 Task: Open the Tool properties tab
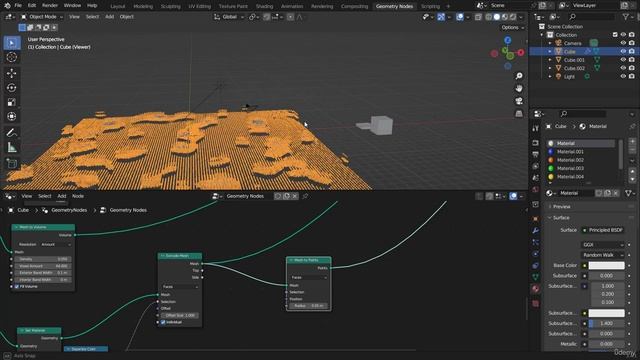click(x=536, y=128)
